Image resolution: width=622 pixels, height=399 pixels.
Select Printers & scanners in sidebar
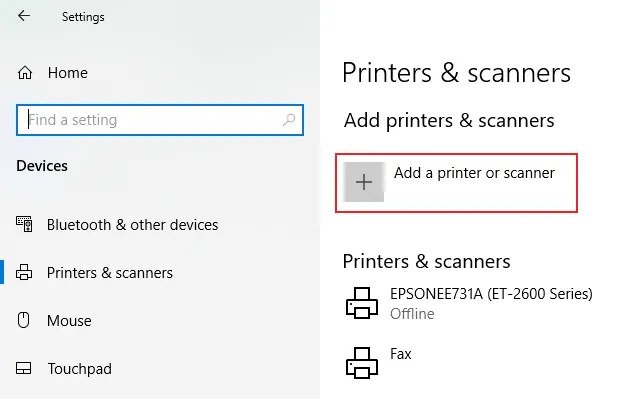click(x=110, y=273)
